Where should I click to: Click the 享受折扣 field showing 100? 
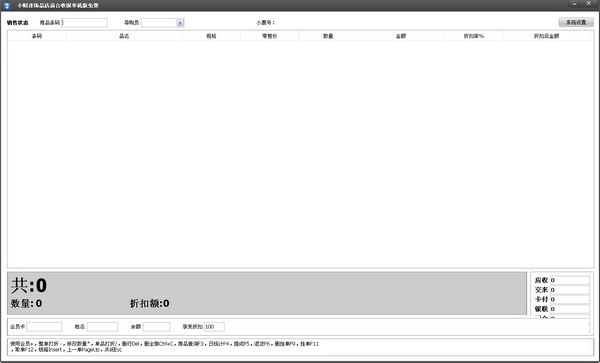coord(214,327)
